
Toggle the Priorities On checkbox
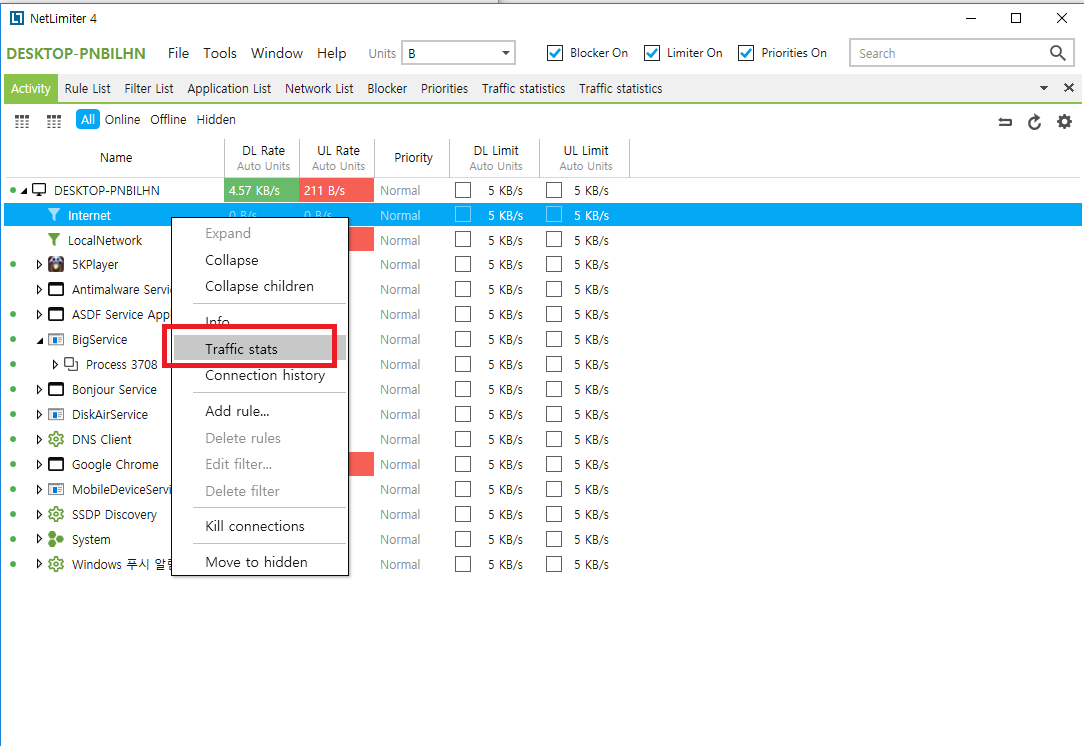[745, 53]
